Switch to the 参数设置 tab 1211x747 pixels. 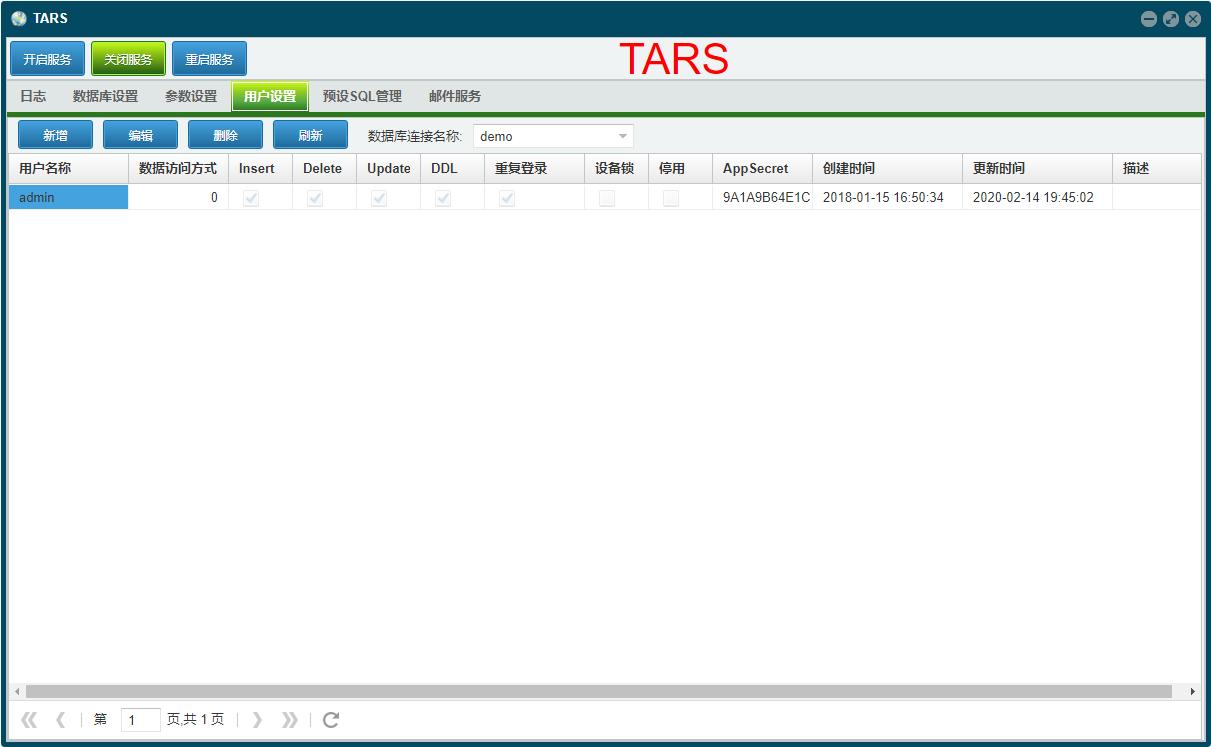pos(191,96)
